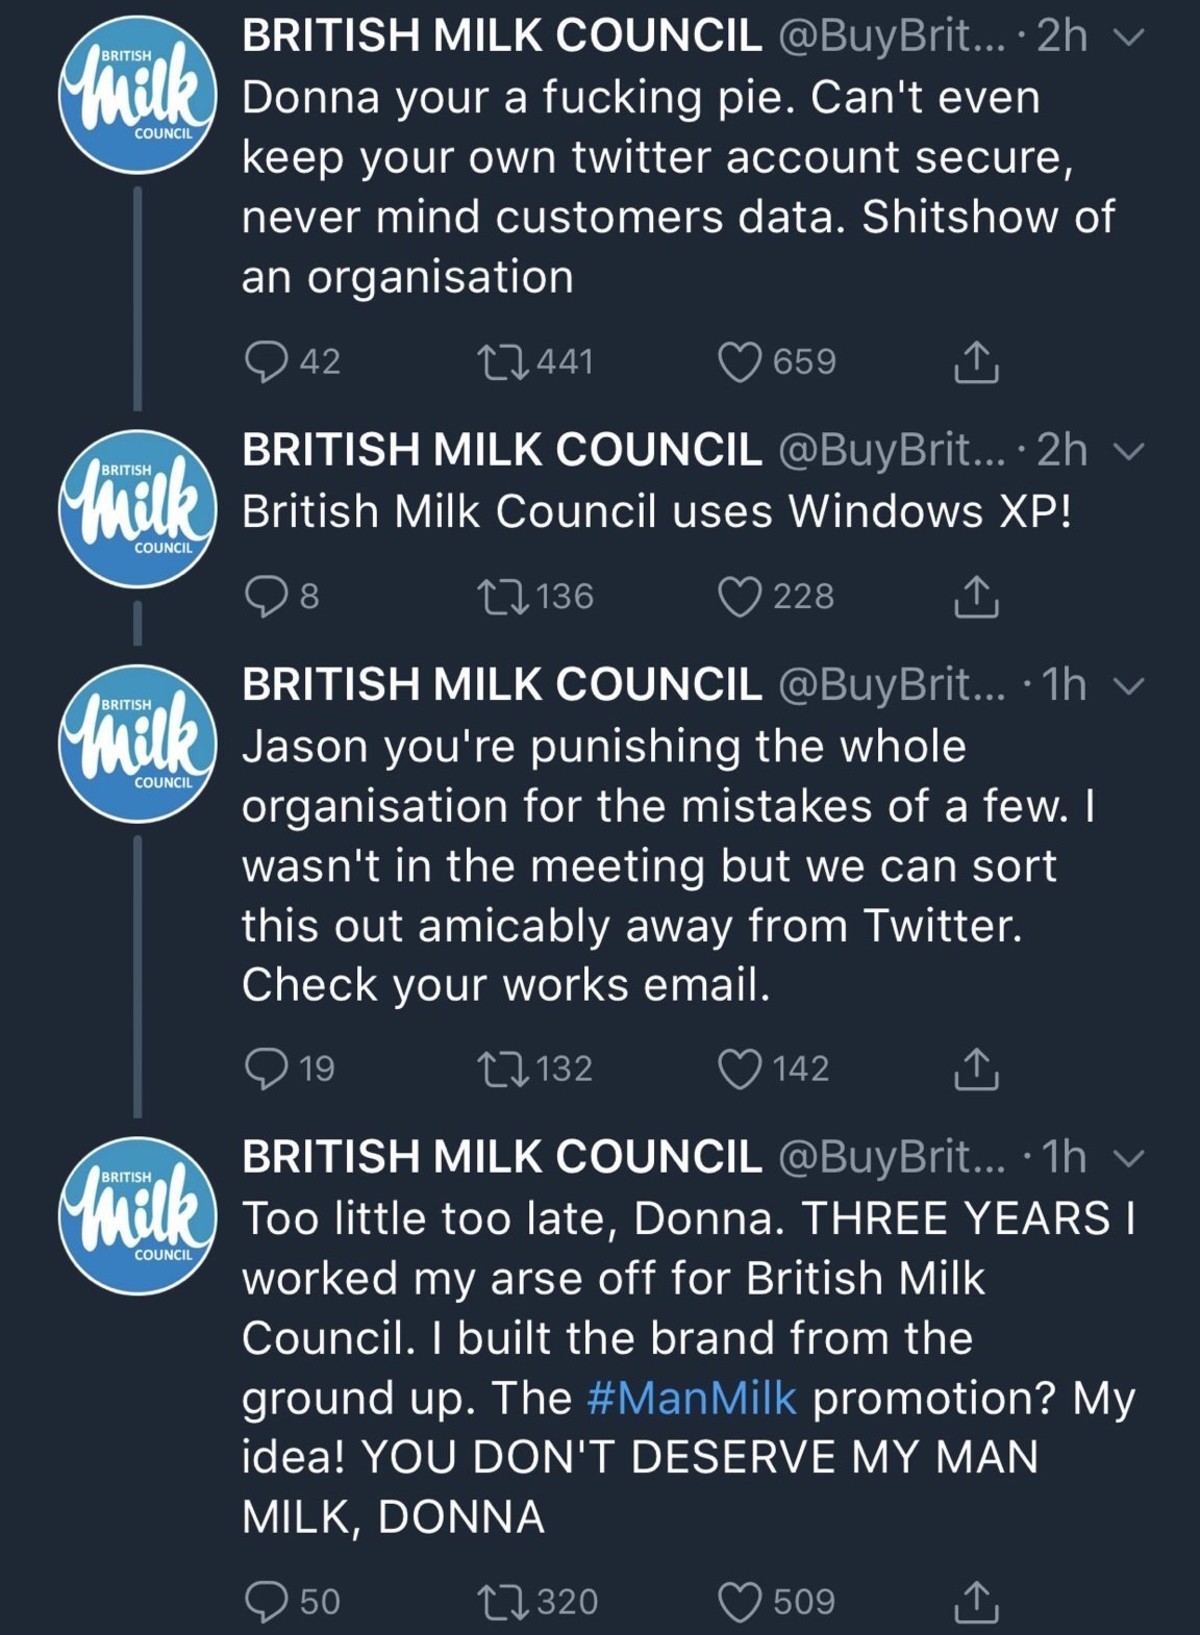Tap the Milk Council avatar on the Windows XP tweet
The height and width of the screenshot is (1635, 1200).
pyautogui.click(x=137, y=509)
